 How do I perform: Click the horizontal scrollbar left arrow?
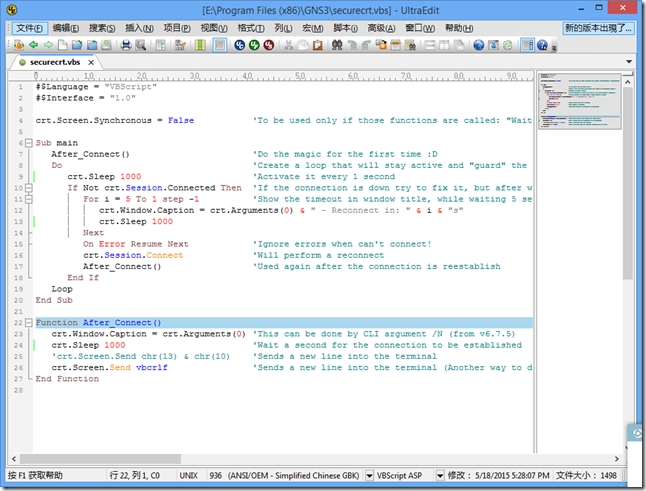click(14, 459)
